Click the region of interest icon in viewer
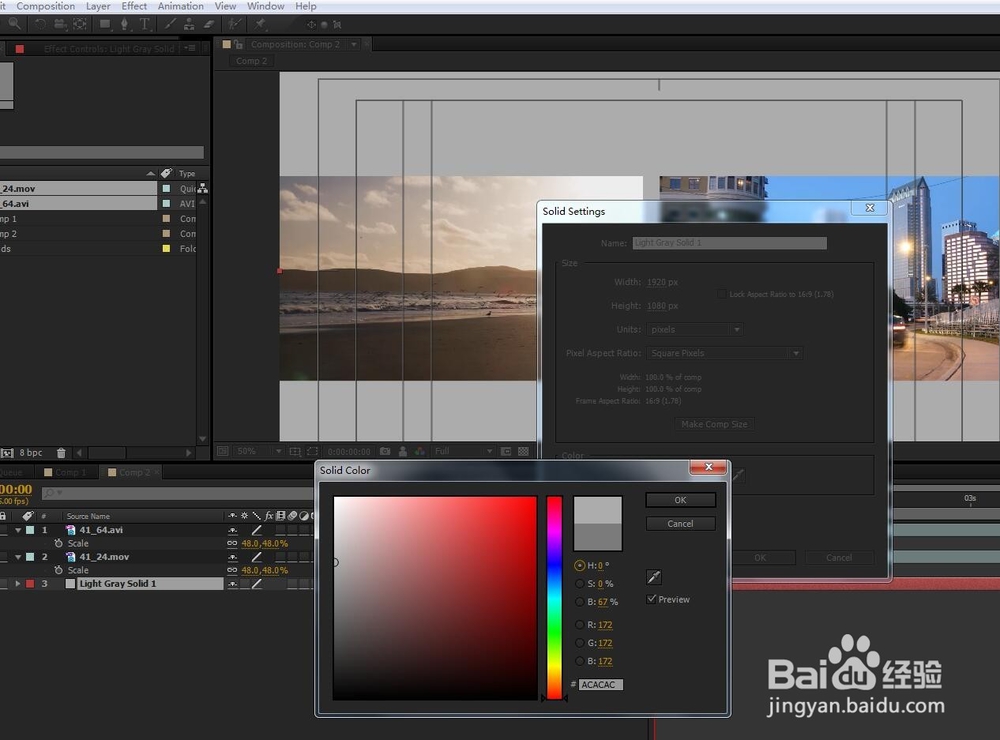1000x740 pixels. click(312, 451)
